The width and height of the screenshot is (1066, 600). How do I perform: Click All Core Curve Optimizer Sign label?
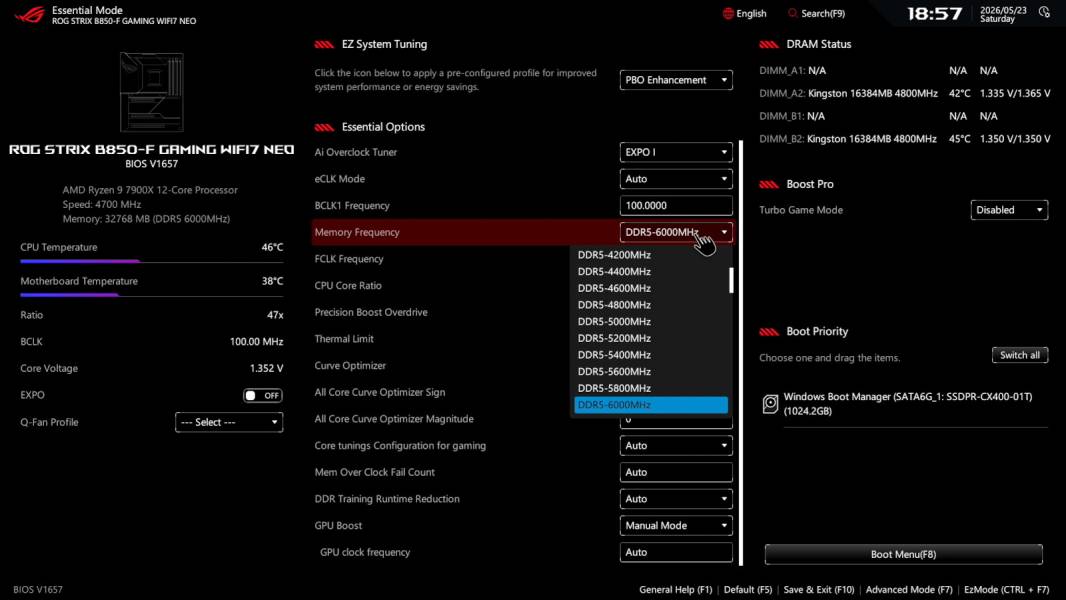(x=380, y=392)
